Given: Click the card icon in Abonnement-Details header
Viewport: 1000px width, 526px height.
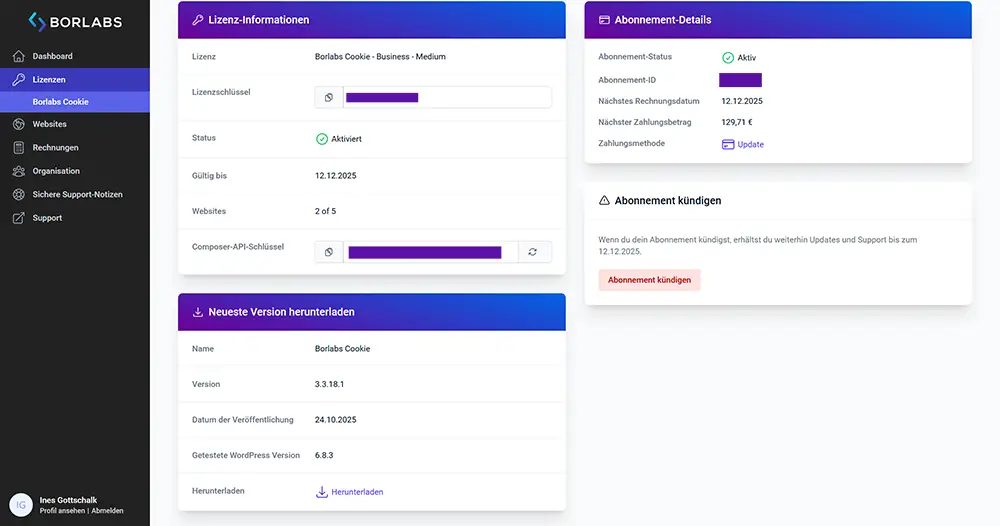Looking at the screenshot, I should [x=604, y=20].
